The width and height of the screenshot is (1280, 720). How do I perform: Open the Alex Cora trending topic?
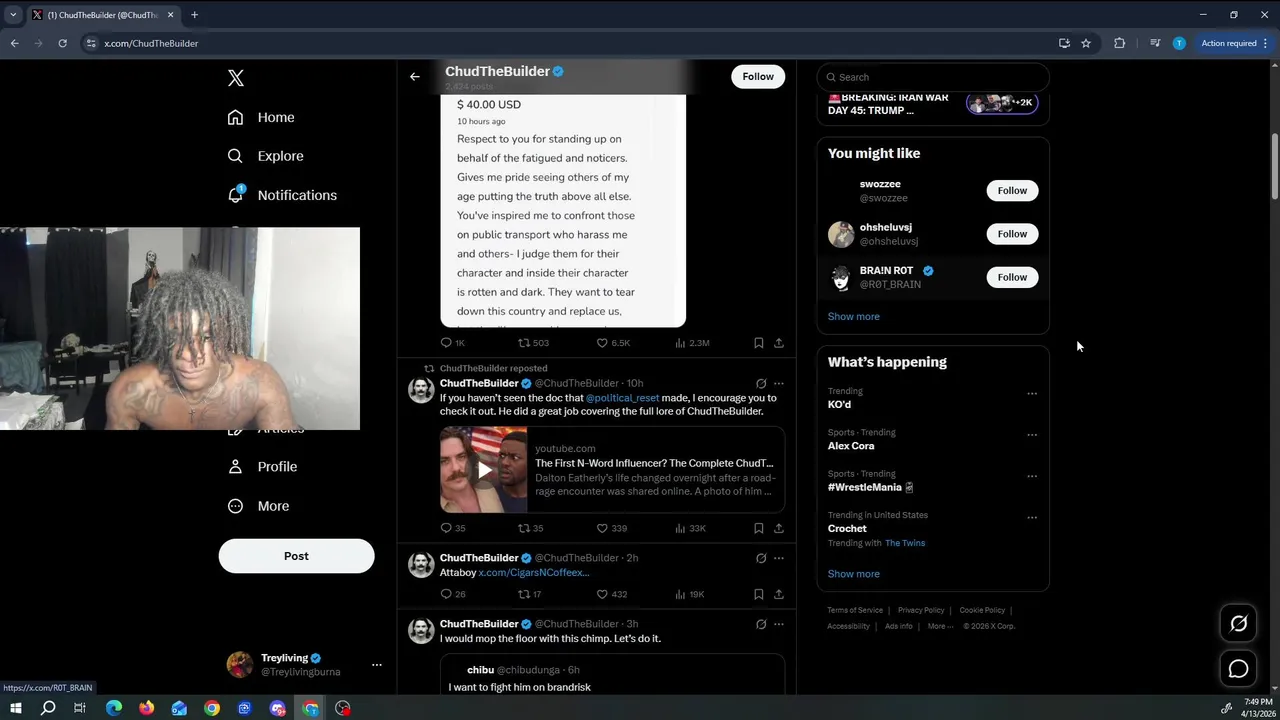tap(851, 446)
